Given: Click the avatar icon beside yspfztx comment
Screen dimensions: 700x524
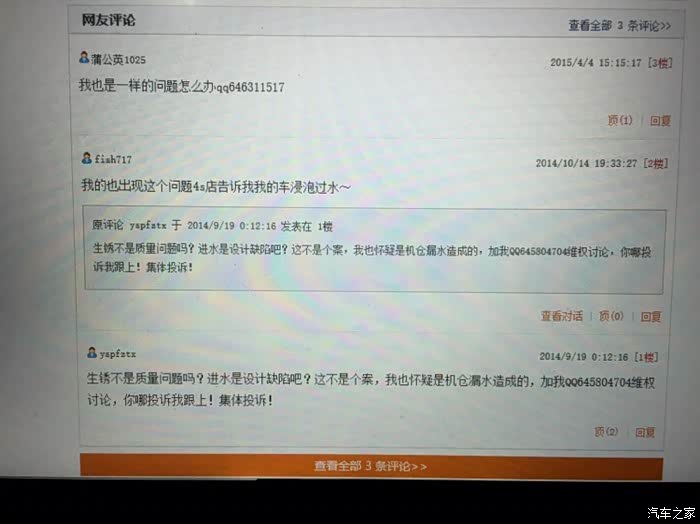Looking at the screenshot, I should 92,353.
